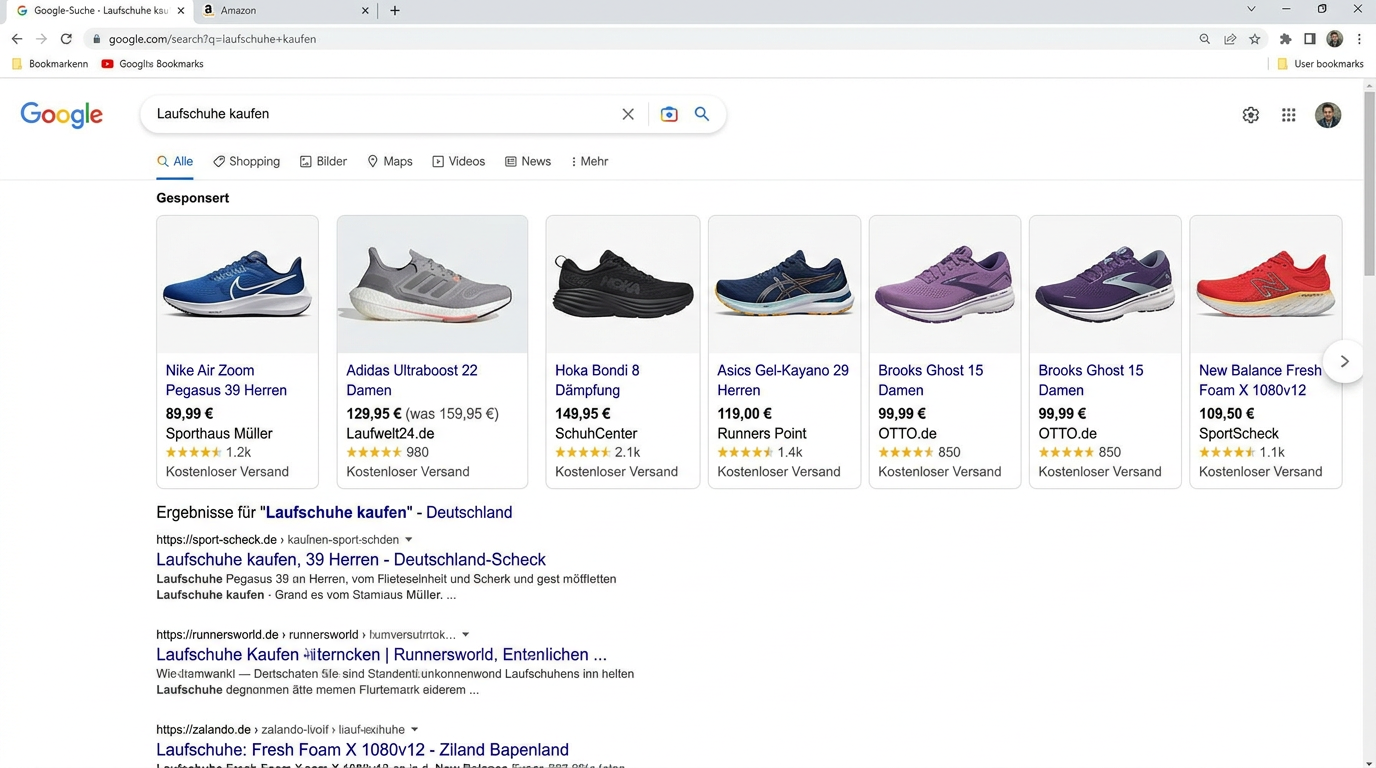Open the blue Nike shoe image
Viewport: 1376px width, 768px height.
[237, 284]
